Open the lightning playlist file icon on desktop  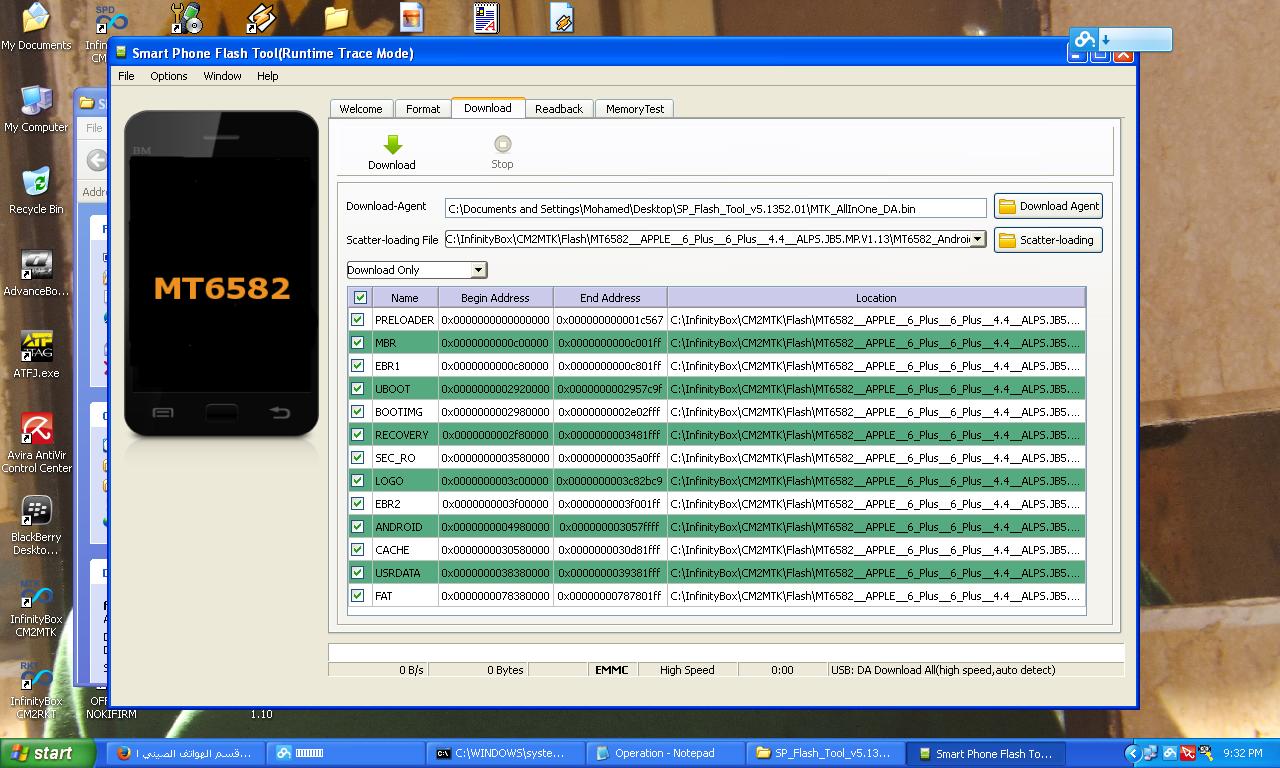[x=562, y=18]
